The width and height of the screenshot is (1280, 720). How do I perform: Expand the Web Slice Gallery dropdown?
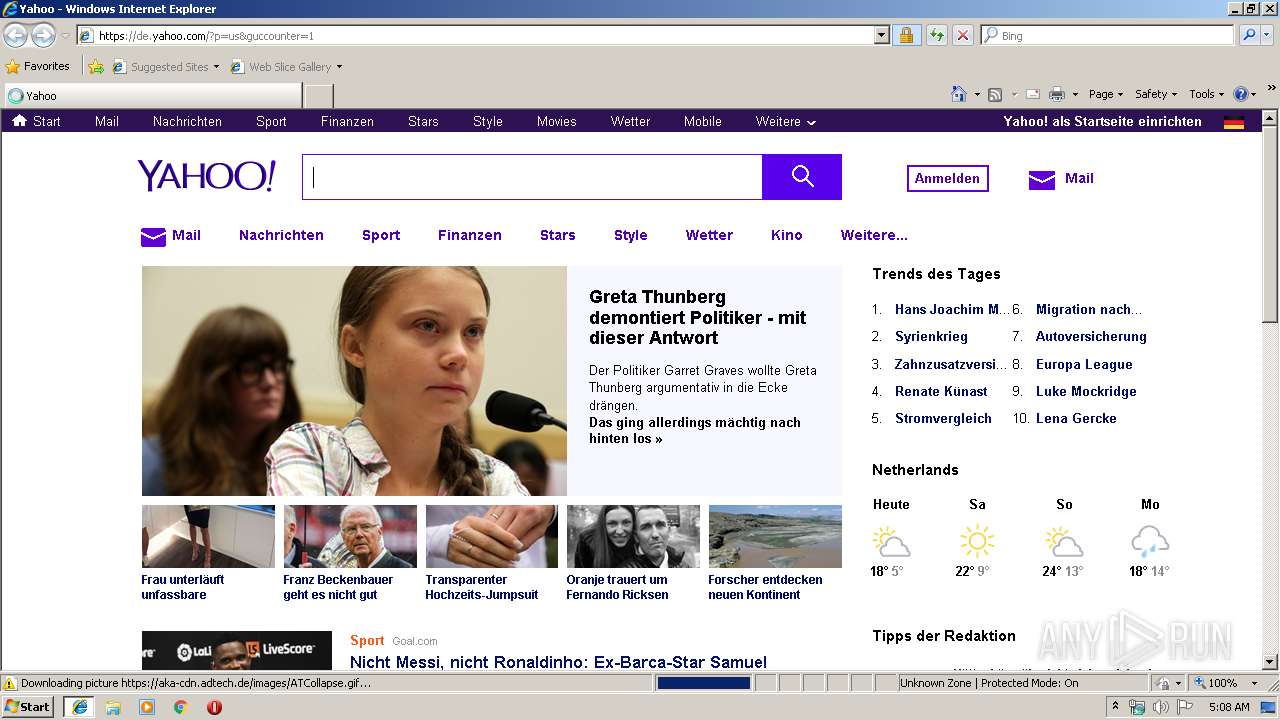pyautogui.click(x=339, y=67)
